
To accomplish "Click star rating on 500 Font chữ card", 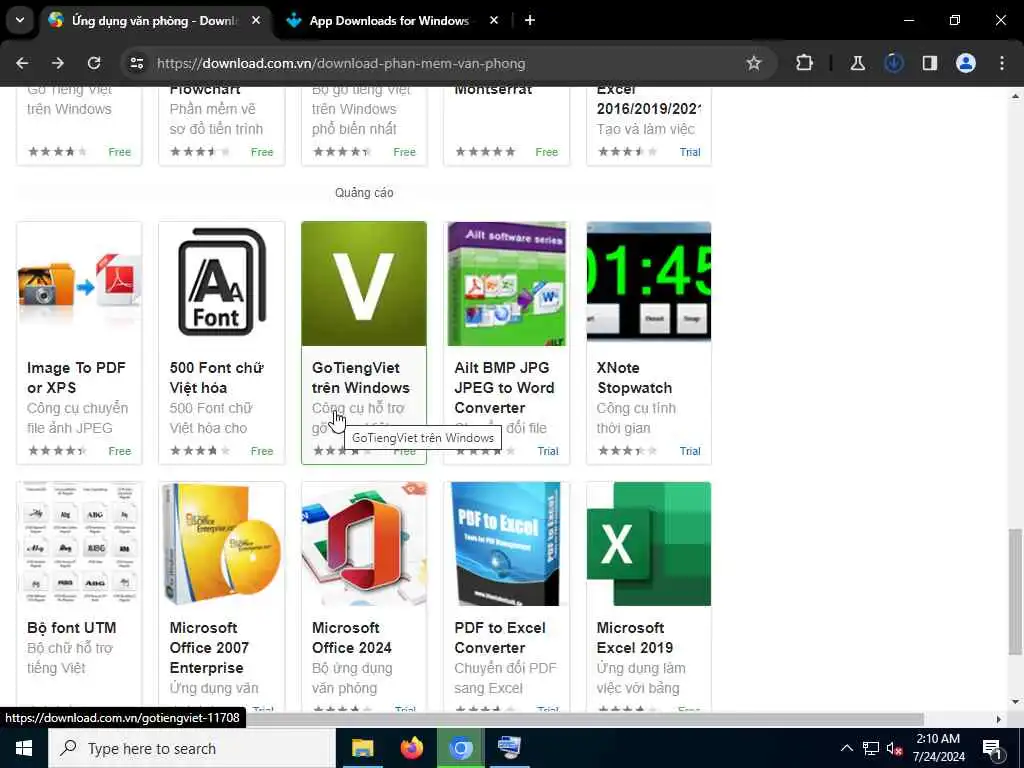I will 200,451.
